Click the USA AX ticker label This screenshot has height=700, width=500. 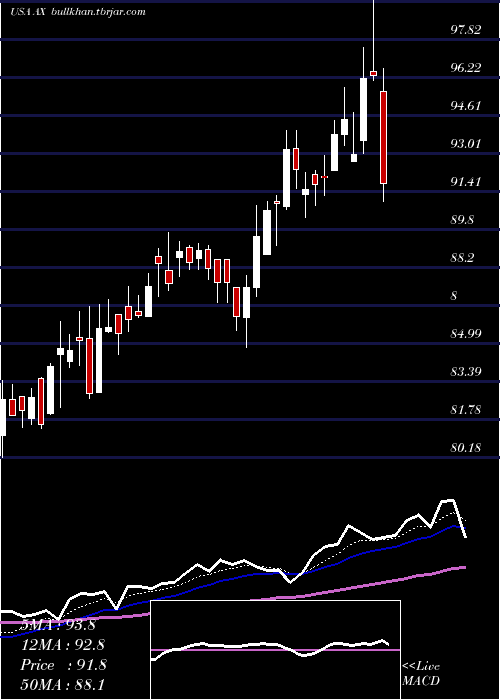[x=29, y=12]
